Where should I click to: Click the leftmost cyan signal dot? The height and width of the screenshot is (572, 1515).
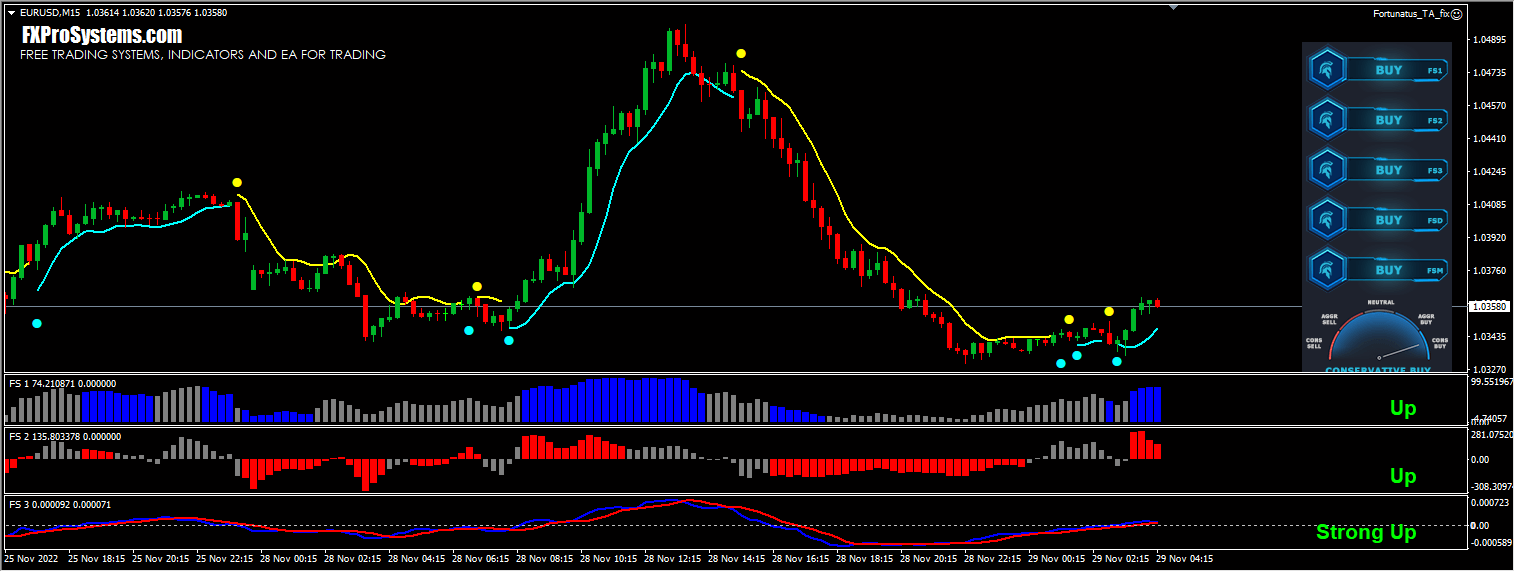(x=37, y=323)
